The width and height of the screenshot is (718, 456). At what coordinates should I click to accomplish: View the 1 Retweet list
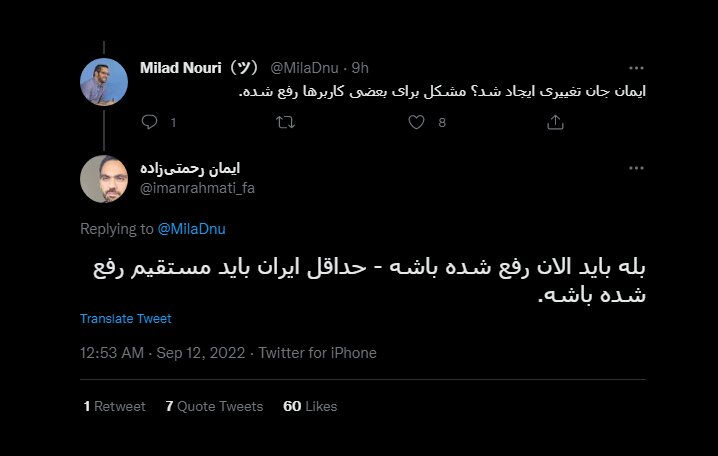point(114,406)
